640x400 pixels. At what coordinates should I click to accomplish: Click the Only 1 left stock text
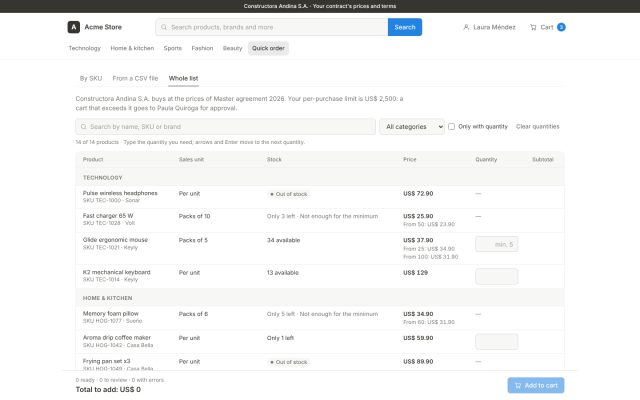click(280, 338)
